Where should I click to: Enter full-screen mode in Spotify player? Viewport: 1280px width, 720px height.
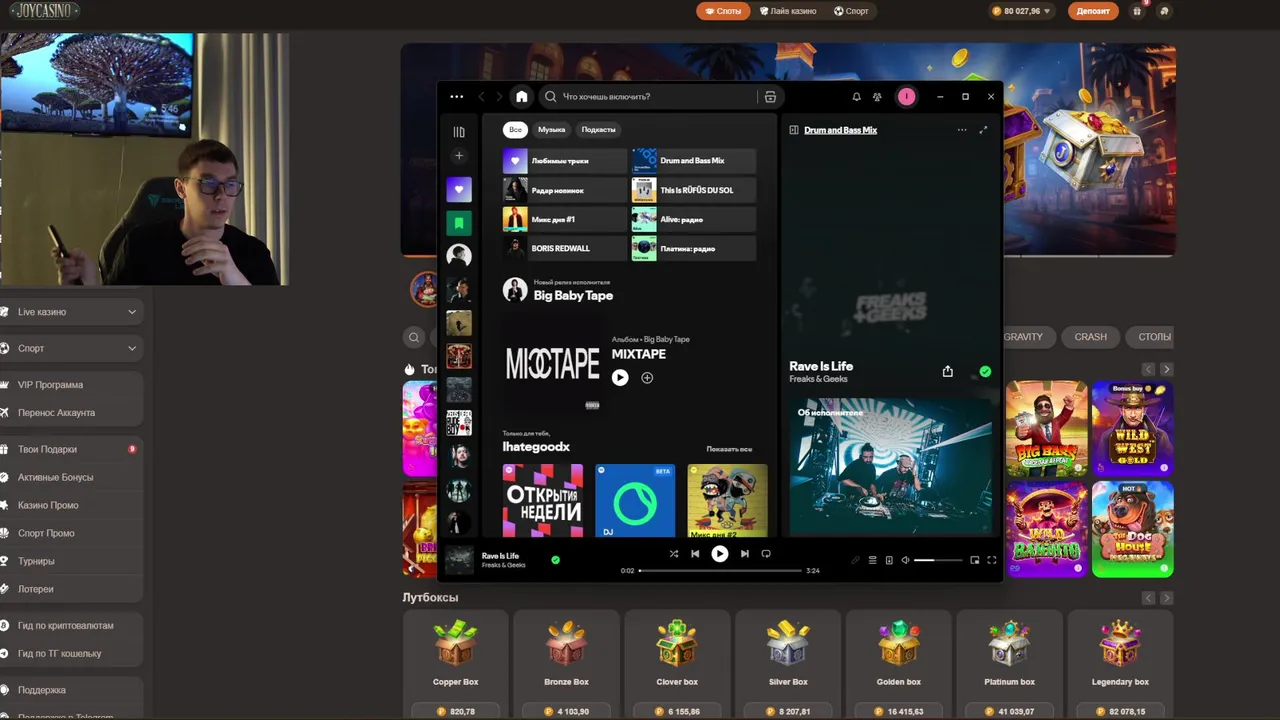coord(992,560)
